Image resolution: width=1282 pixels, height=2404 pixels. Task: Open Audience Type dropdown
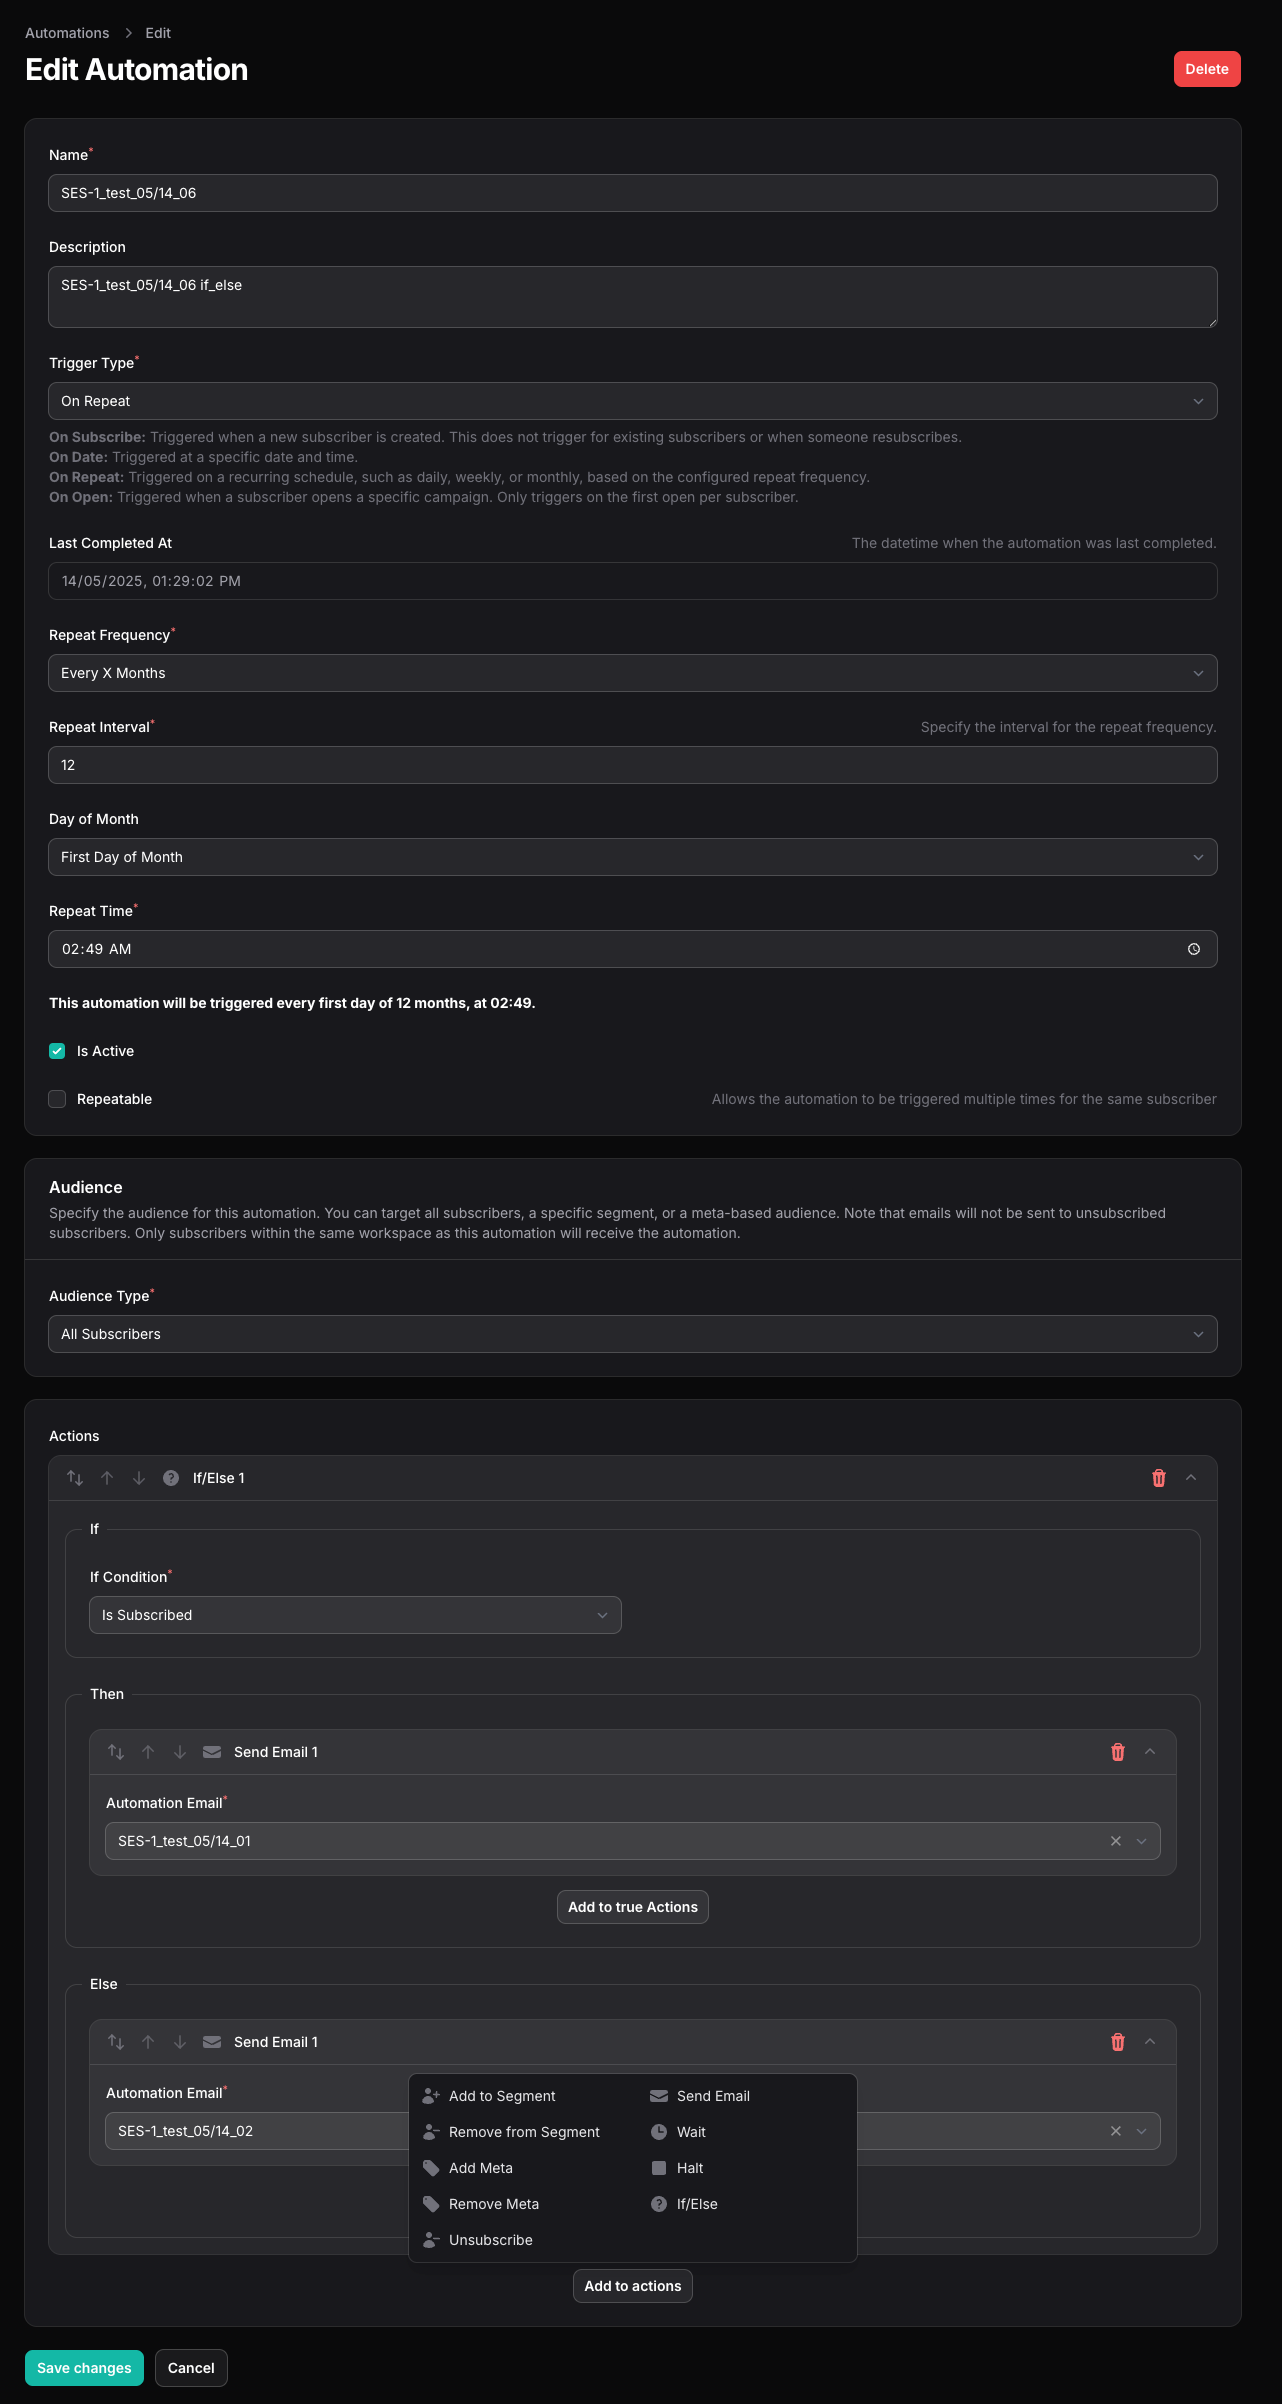tap(633, 1334)
